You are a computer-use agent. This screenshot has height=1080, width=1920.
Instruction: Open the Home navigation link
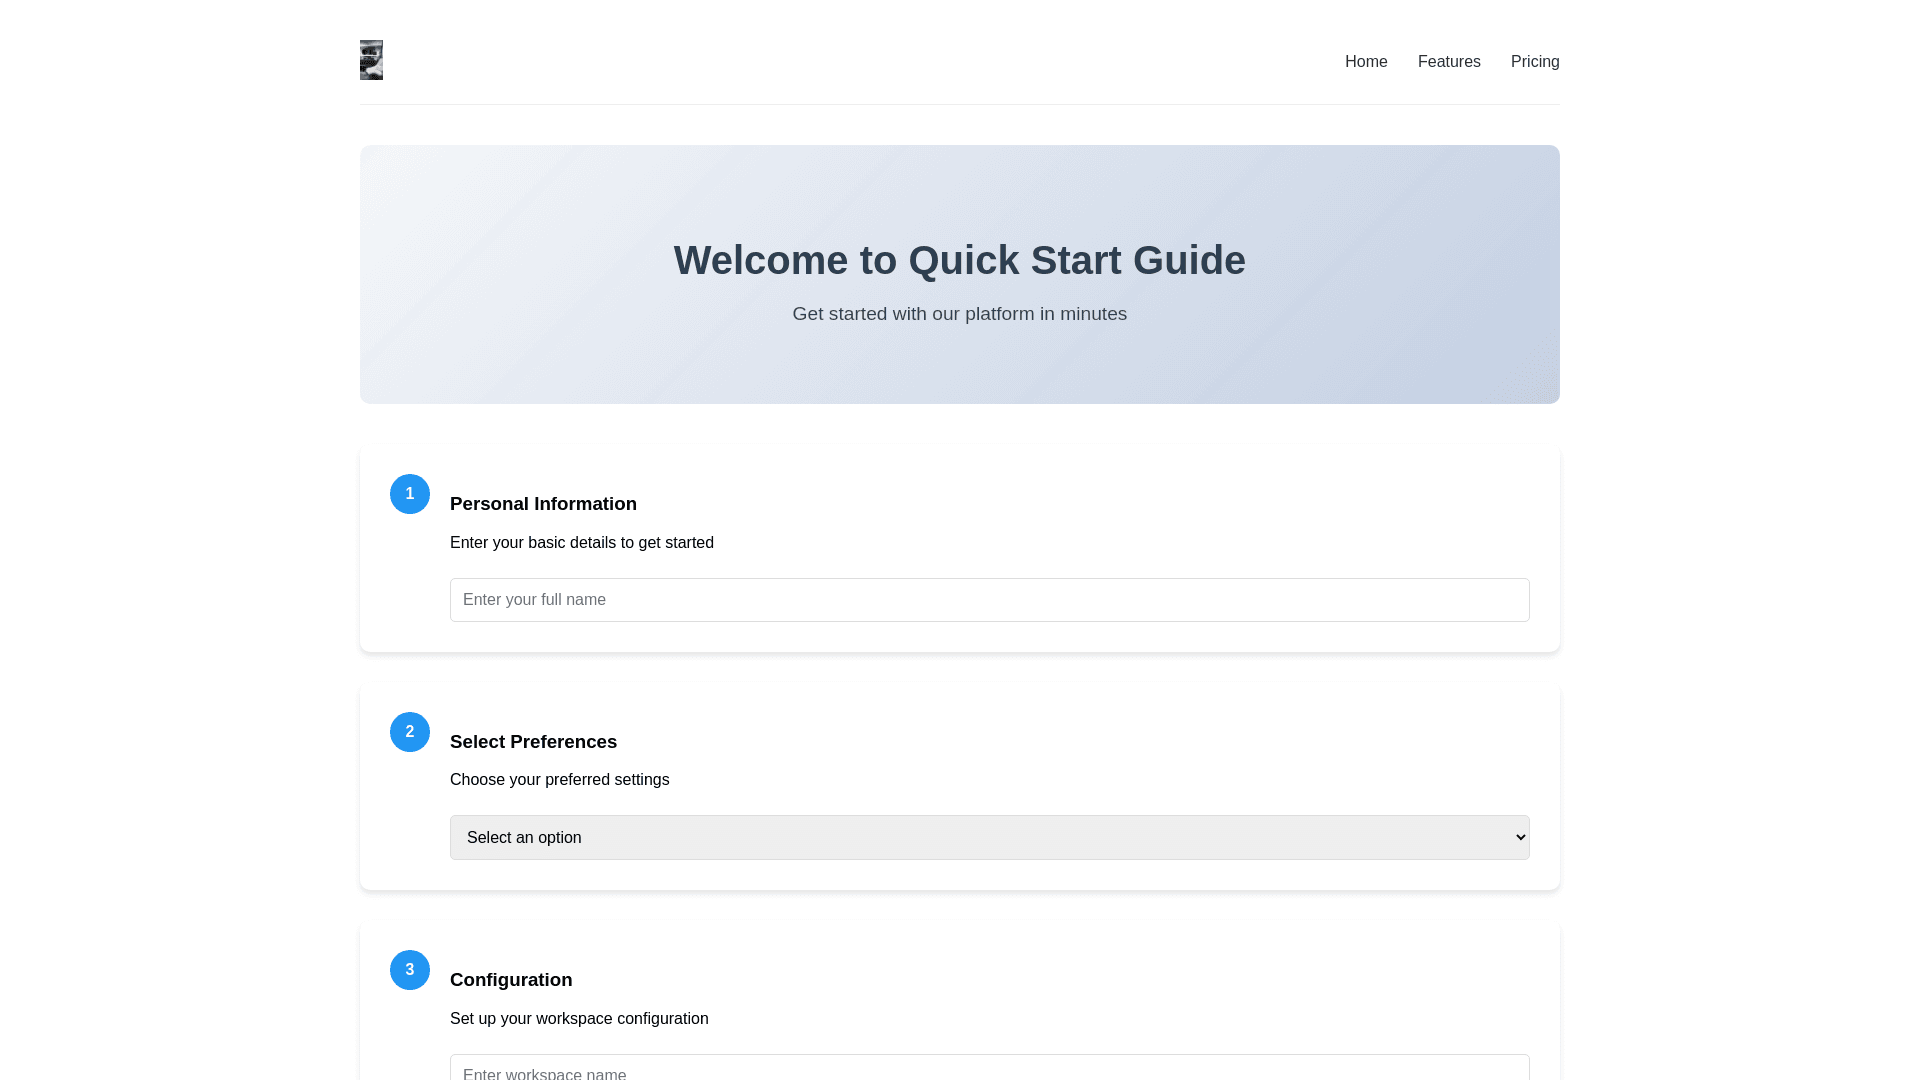click(x=1366, y=62)
